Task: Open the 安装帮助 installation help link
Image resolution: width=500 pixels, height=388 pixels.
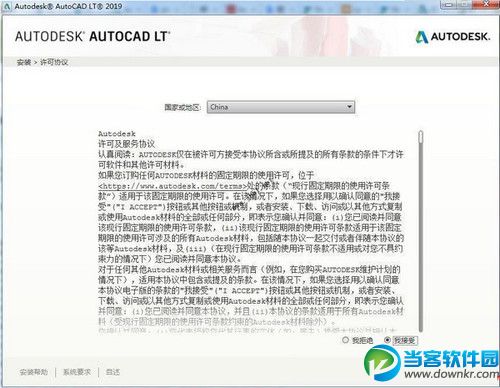Action: tap(33, 372)
